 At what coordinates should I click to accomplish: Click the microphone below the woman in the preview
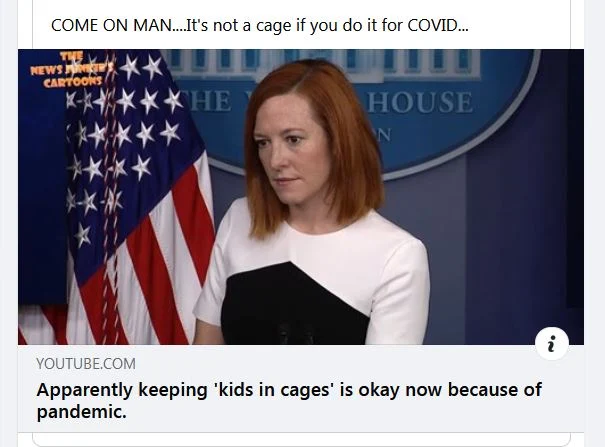point(296,332)
